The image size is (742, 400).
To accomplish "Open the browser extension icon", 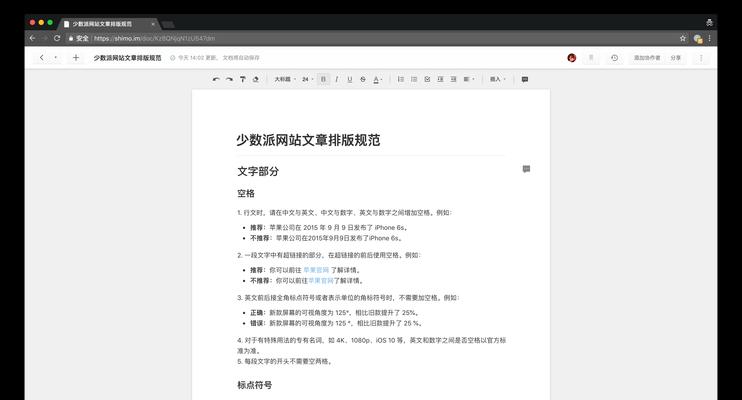I will [698, 39].
